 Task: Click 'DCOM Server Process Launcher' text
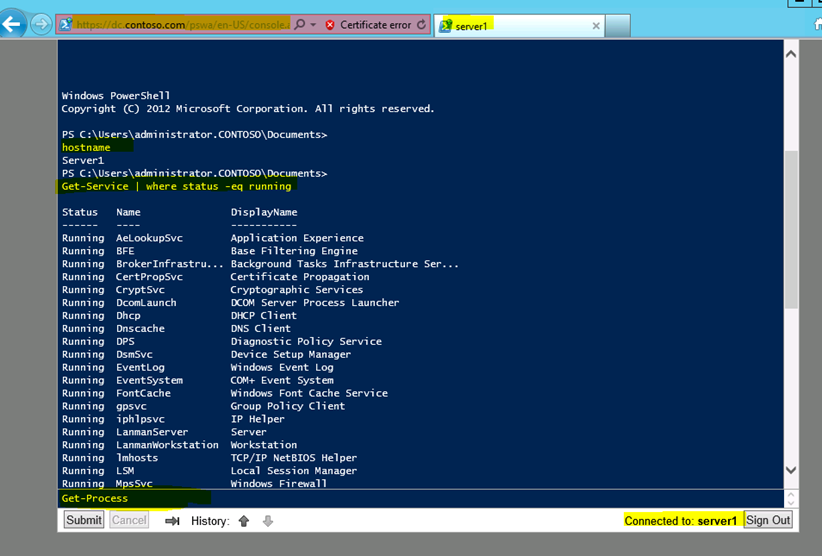315,302
